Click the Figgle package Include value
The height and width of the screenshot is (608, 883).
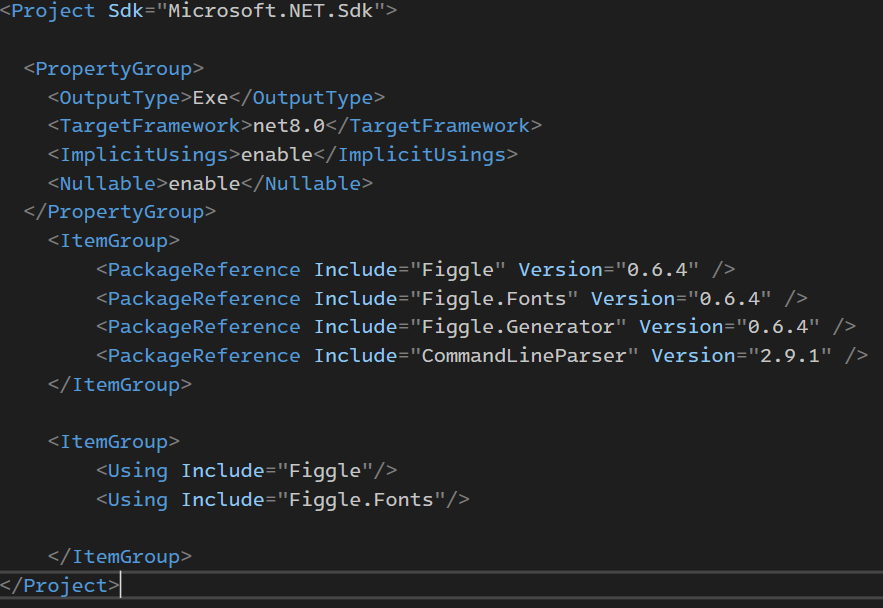pyautogui.click(x=457, y=270)
